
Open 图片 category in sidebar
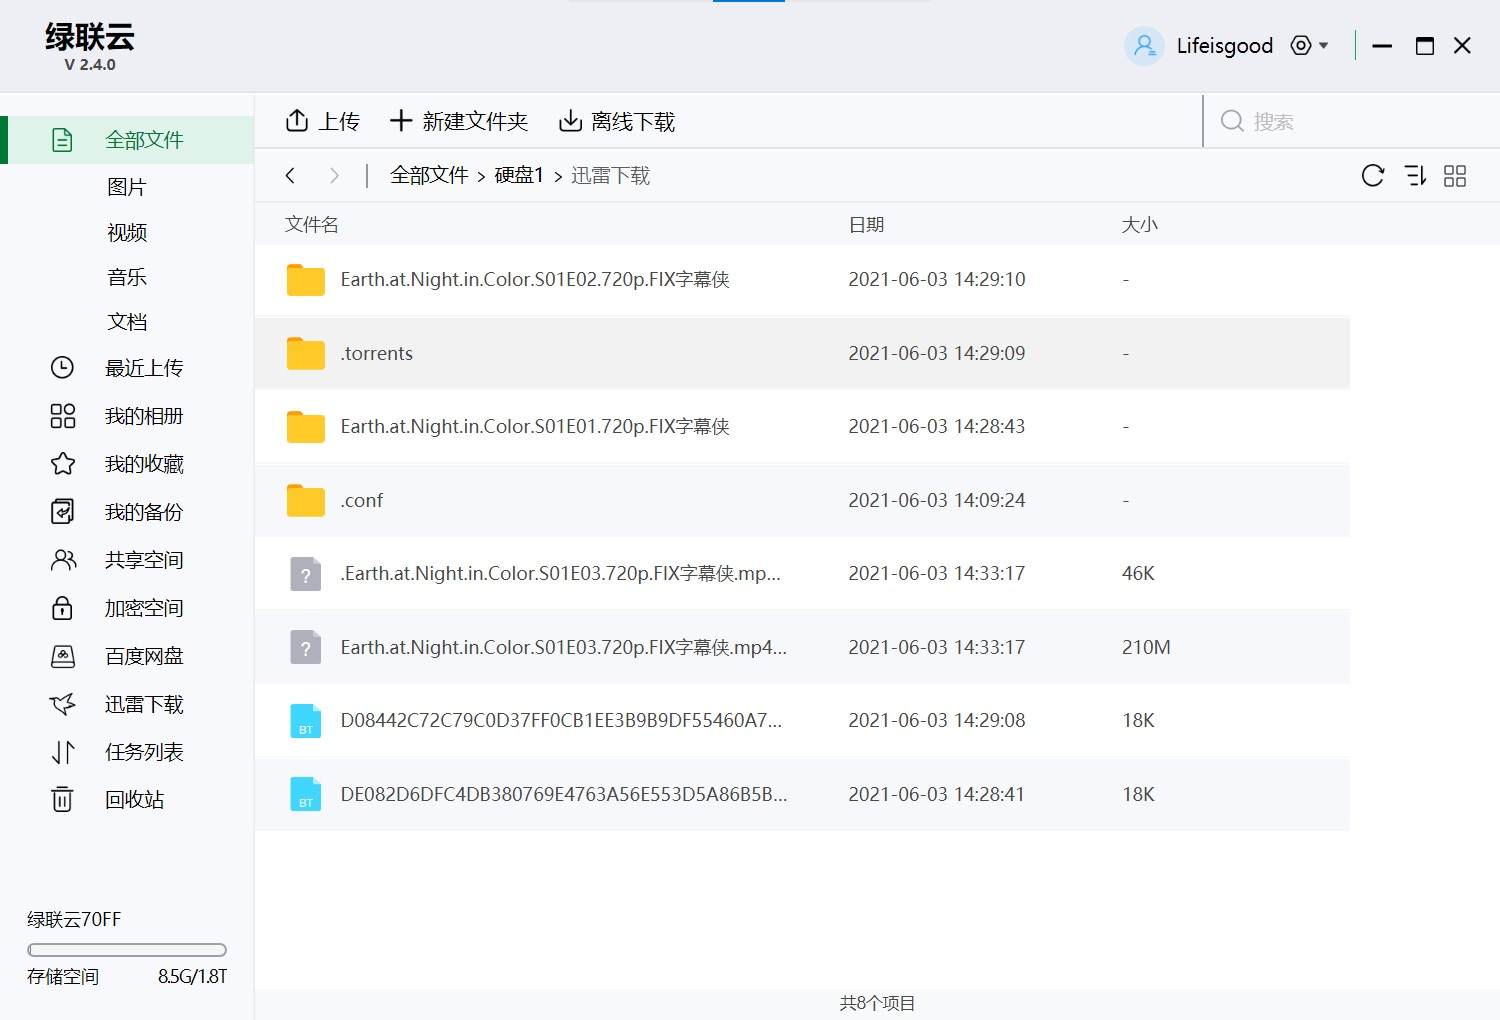pos(127,187)
